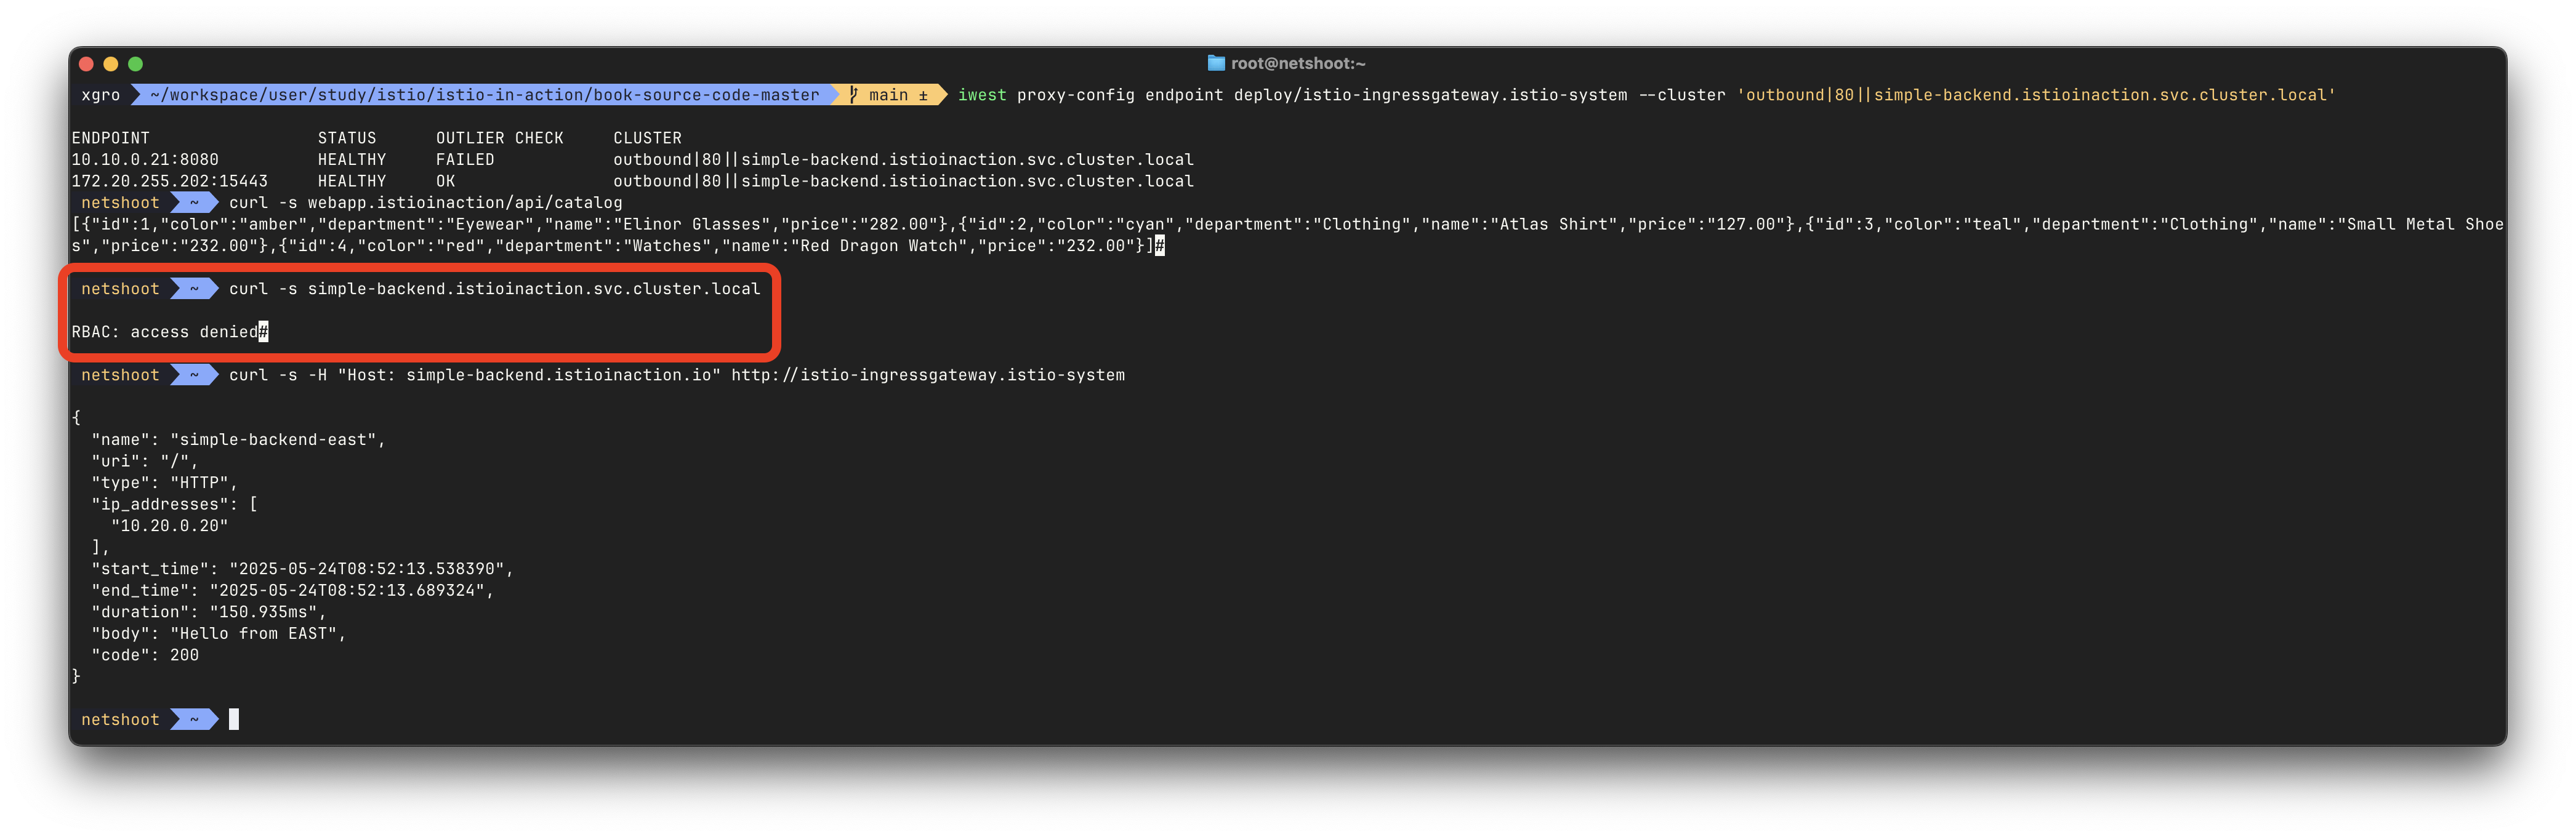Viewport: 2576px width, 837px height.
Task: Click the folder icon in title bar
Action: pos(1215,63)
